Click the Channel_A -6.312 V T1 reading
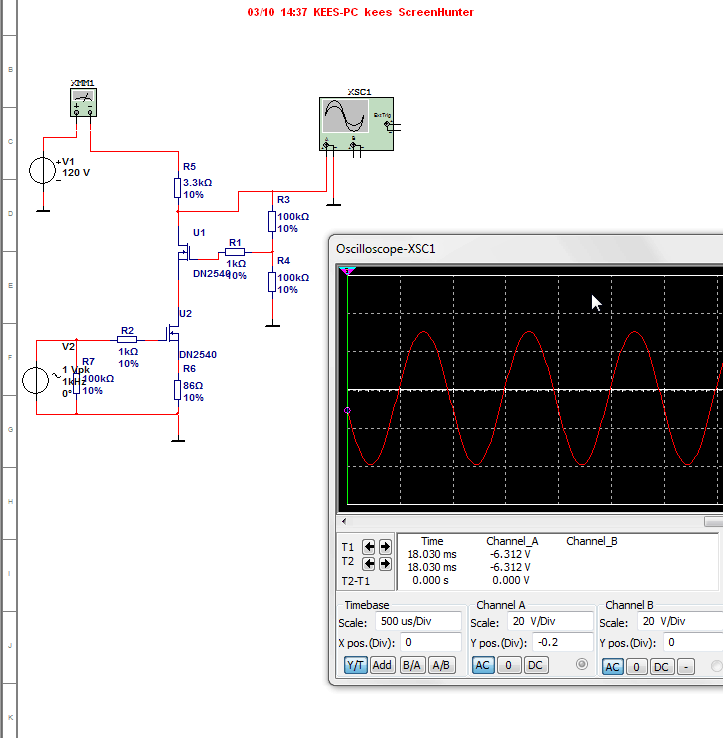The height and width of the screenshot is (738, 723). tap(510, 554)
